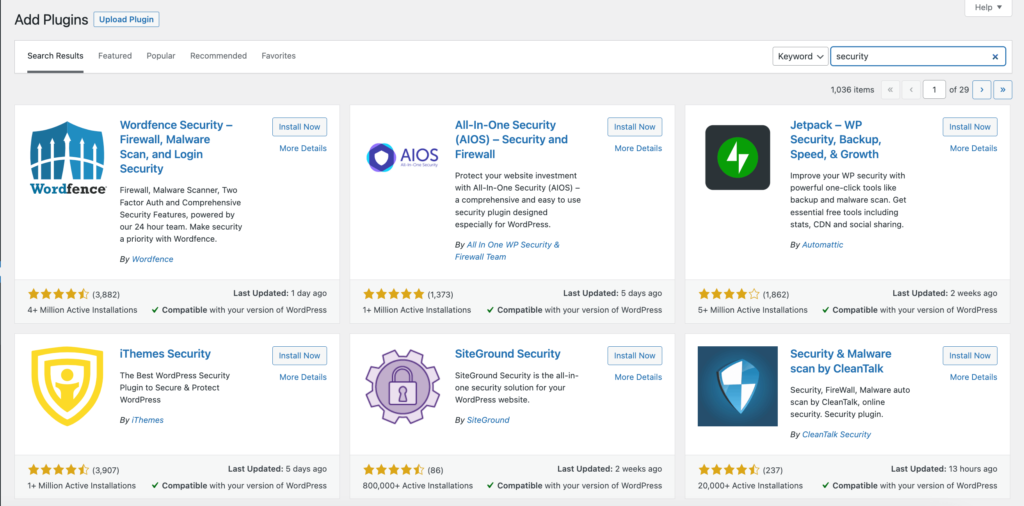Open the Favorites tab
Screen dimensions: 1024x506
[x=278, y=56]
